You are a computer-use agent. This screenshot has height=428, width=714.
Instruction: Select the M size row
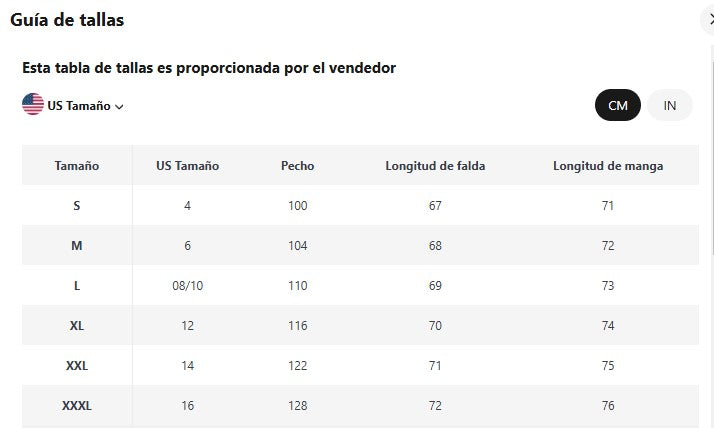pyautogui.click(x=77, y=246)
